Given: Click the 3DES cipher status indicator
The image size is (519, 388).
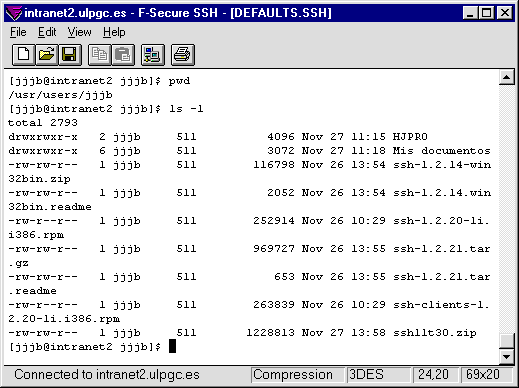Looking at the screenshot, I should (378, 375).
